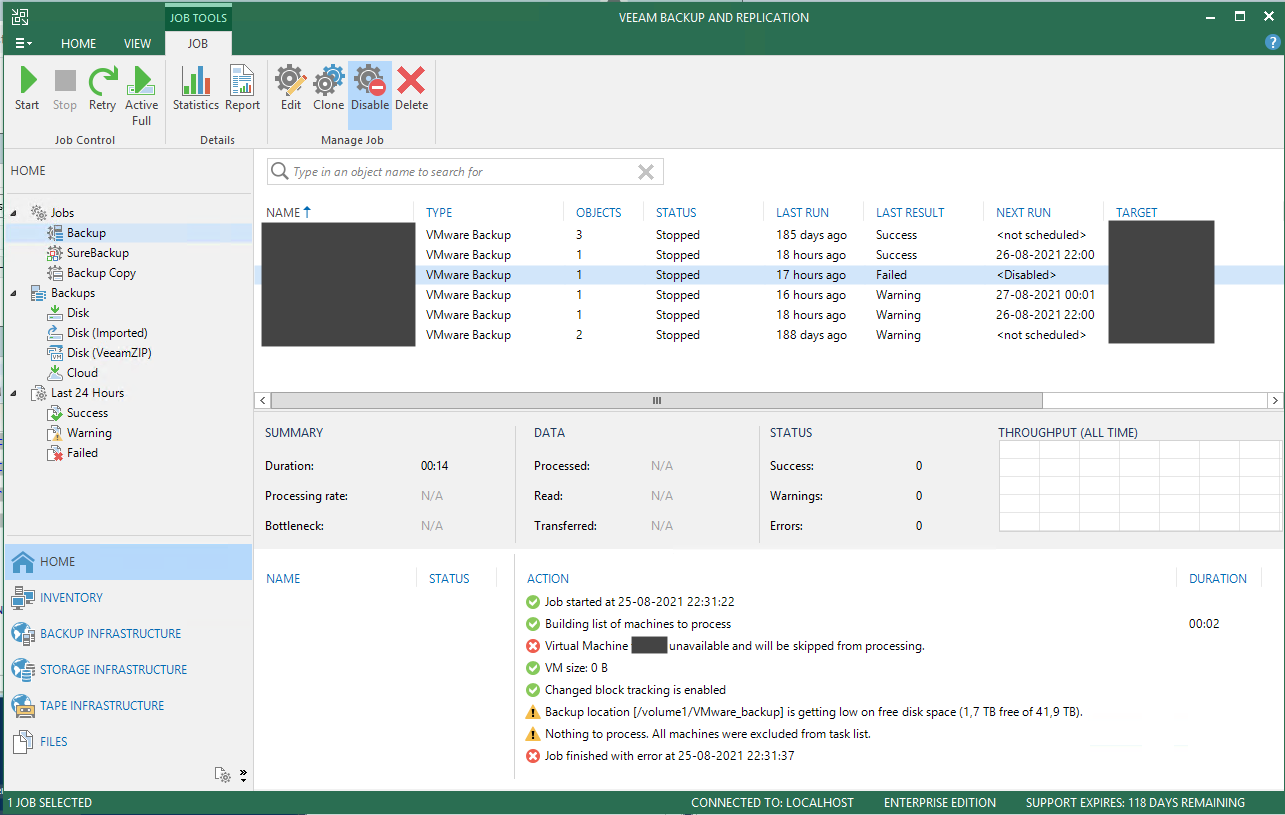Run an Active Full backup
The image size is (1285, 815).
pyautogui.click(x=141, y=95)
